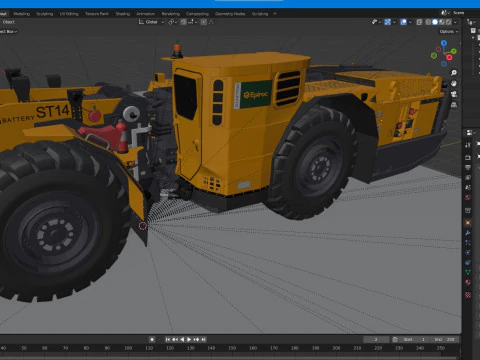Click the magnifier zoom view icon
Viewport: 480px width, 360px height.
coord(454,73)
